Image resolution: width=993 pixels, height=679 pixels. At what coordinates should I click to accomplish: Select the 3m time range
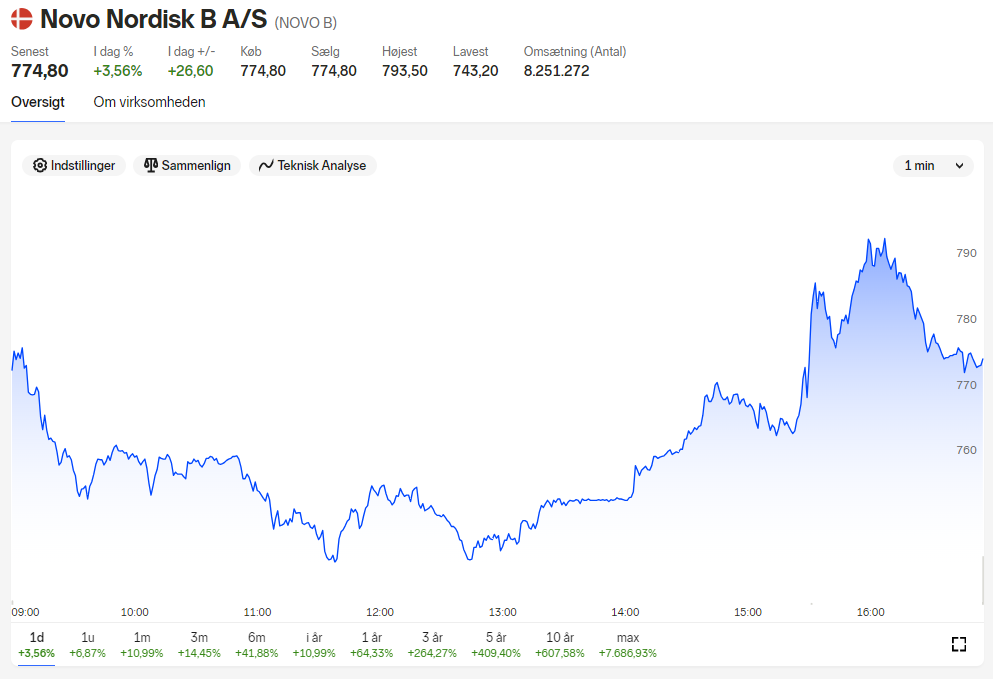coord(199,644)
